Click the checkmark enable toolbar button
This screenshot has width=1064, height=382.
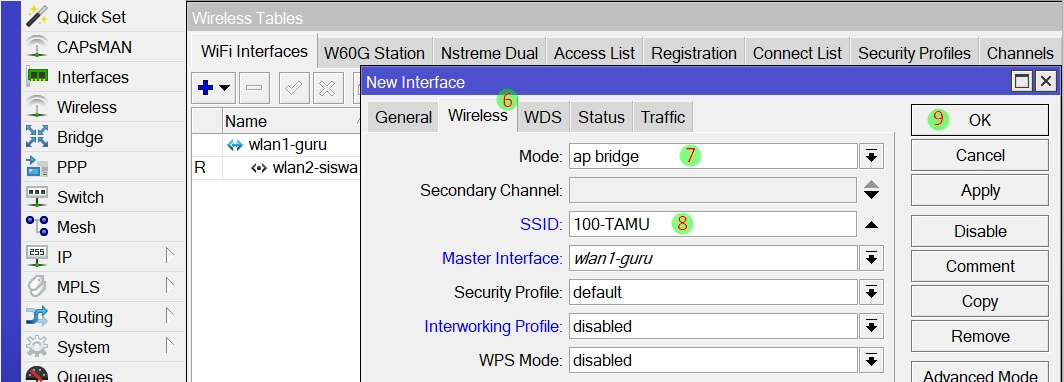click(294, 88)
